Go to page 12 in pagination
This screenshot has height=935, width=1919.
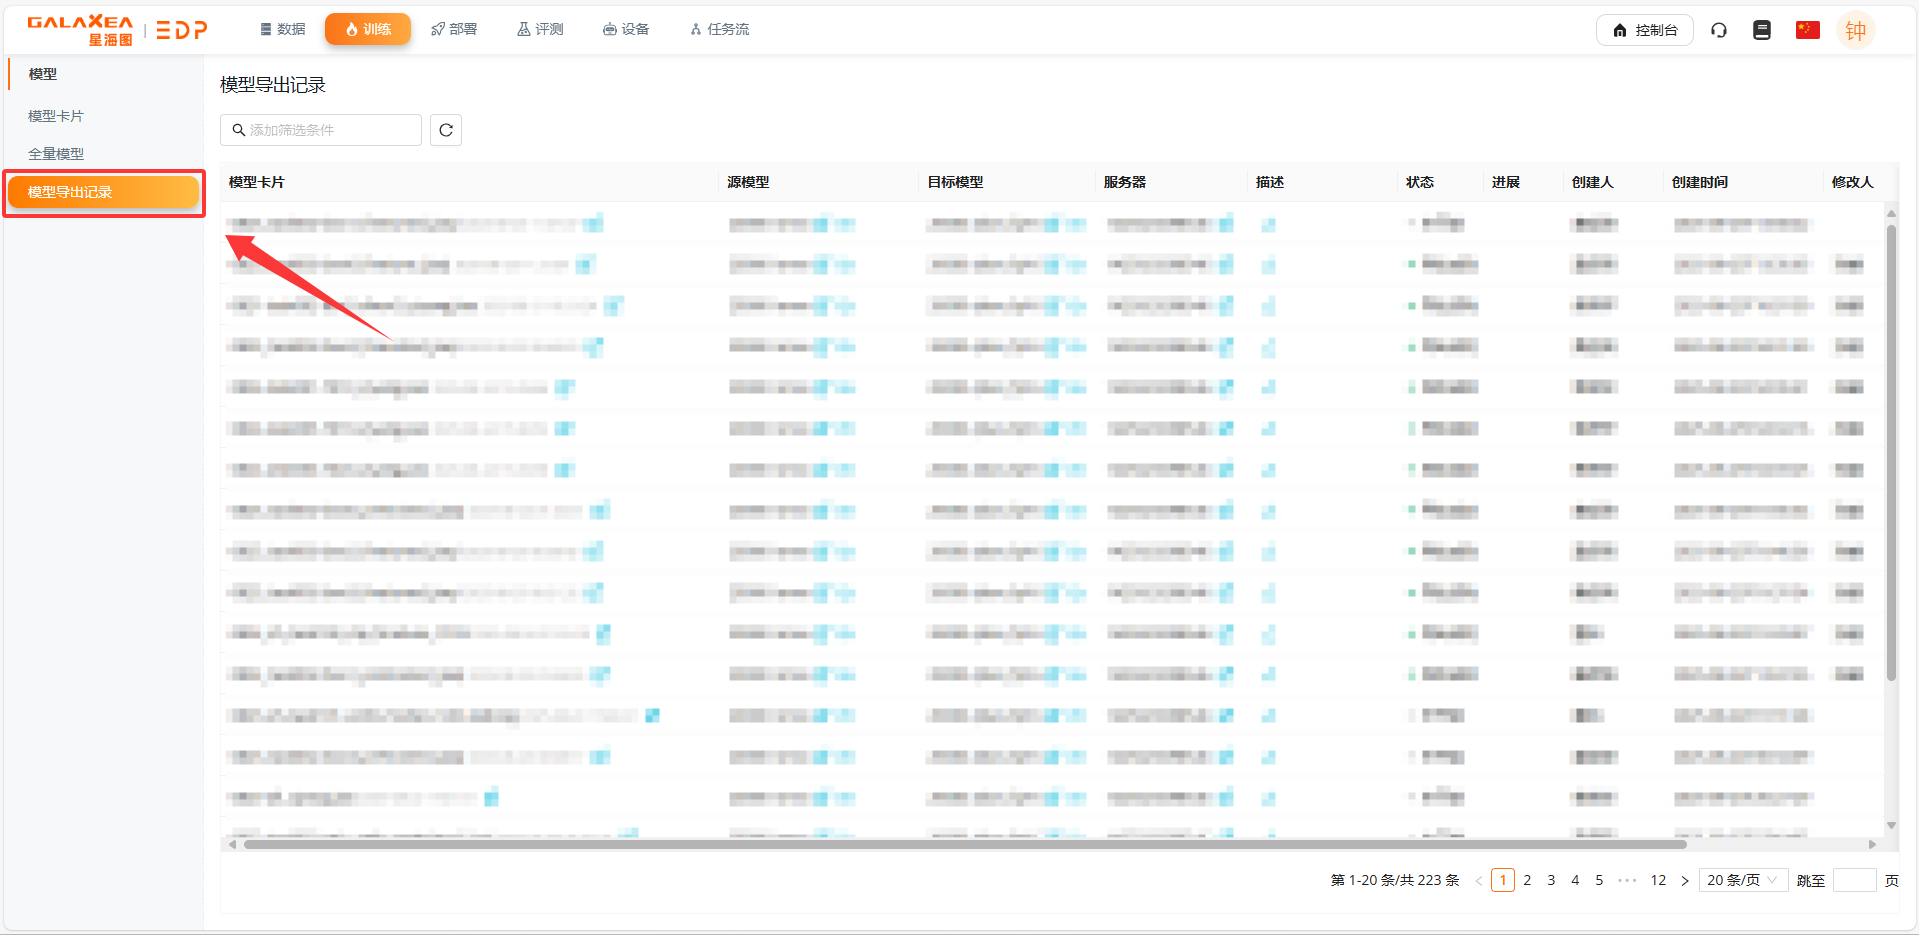point(1658,880)
